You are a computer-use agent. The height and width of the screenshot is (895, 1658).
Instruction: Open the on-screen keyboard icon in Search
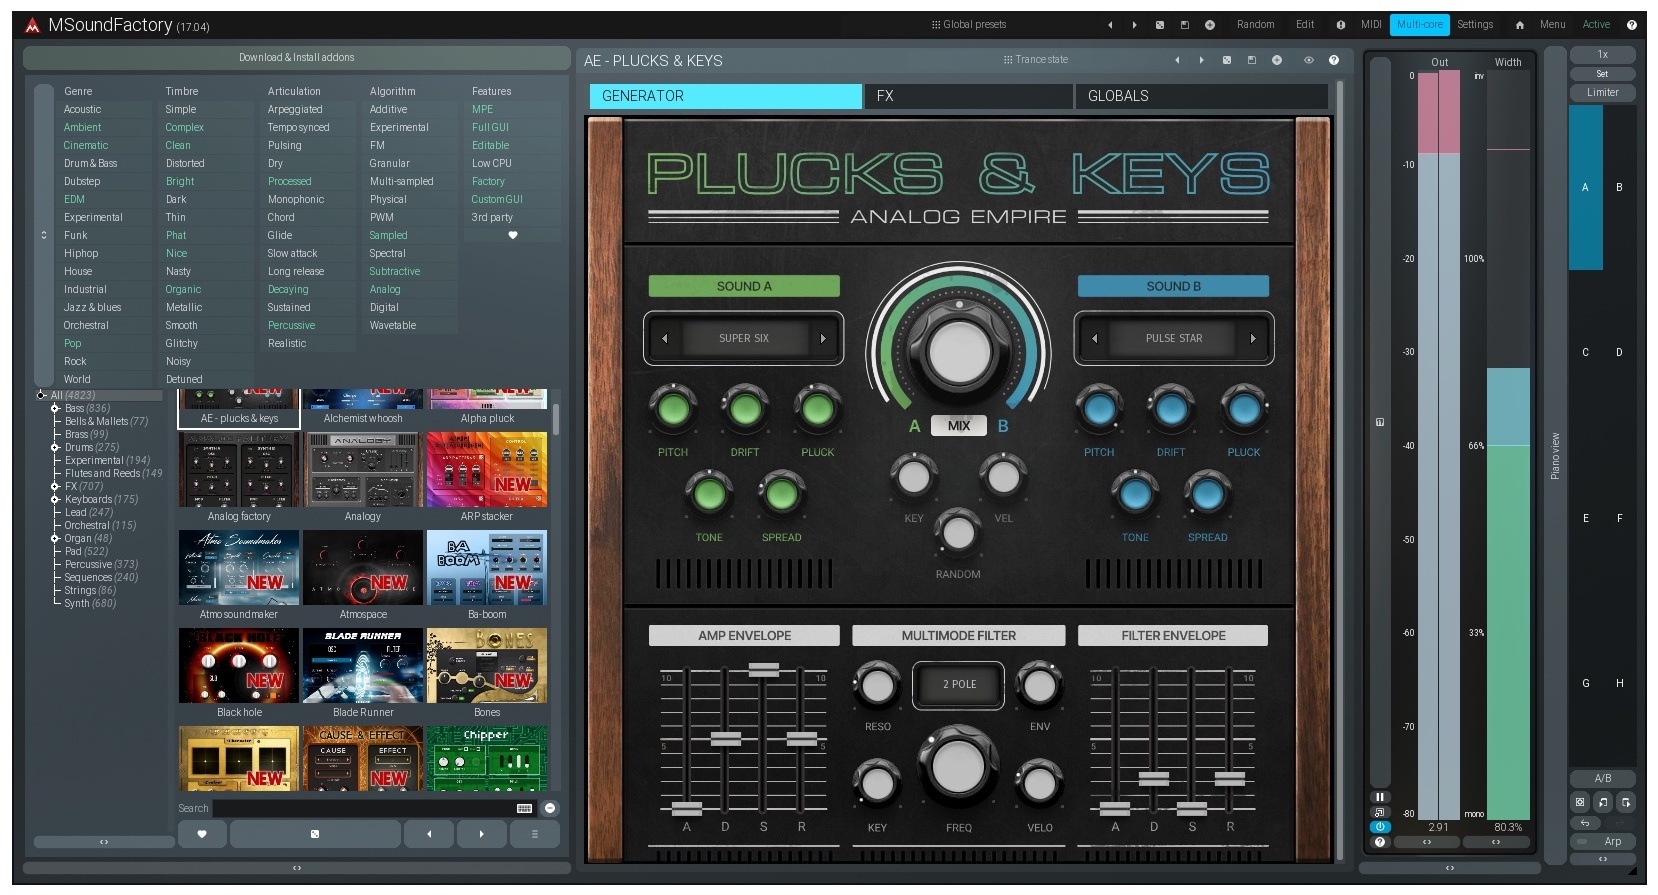click(524, 808)
